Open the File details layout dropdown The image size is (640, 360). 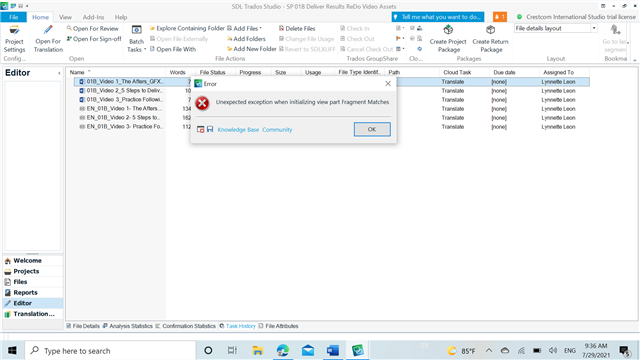594,28
